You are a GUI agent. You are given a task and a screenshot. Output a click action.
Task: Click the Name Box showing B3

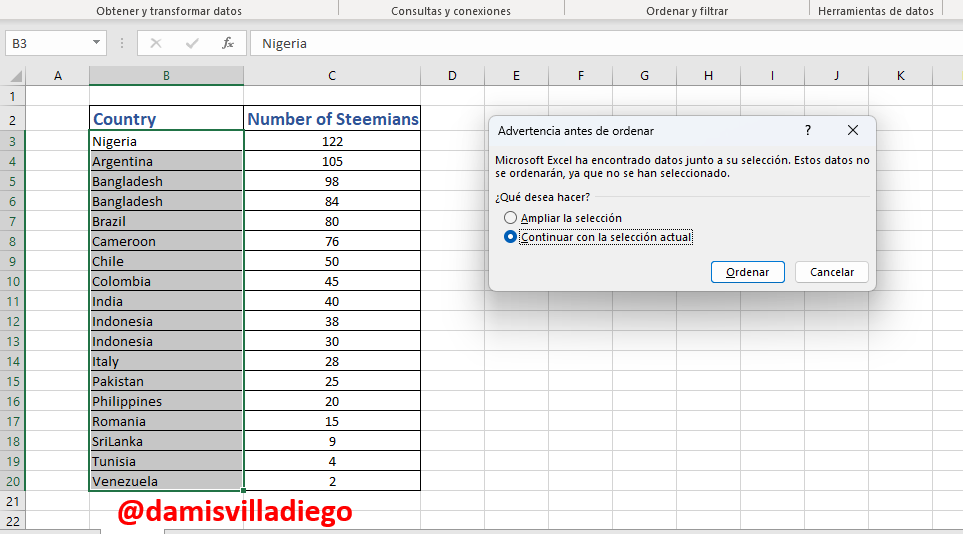coord(48,44)
